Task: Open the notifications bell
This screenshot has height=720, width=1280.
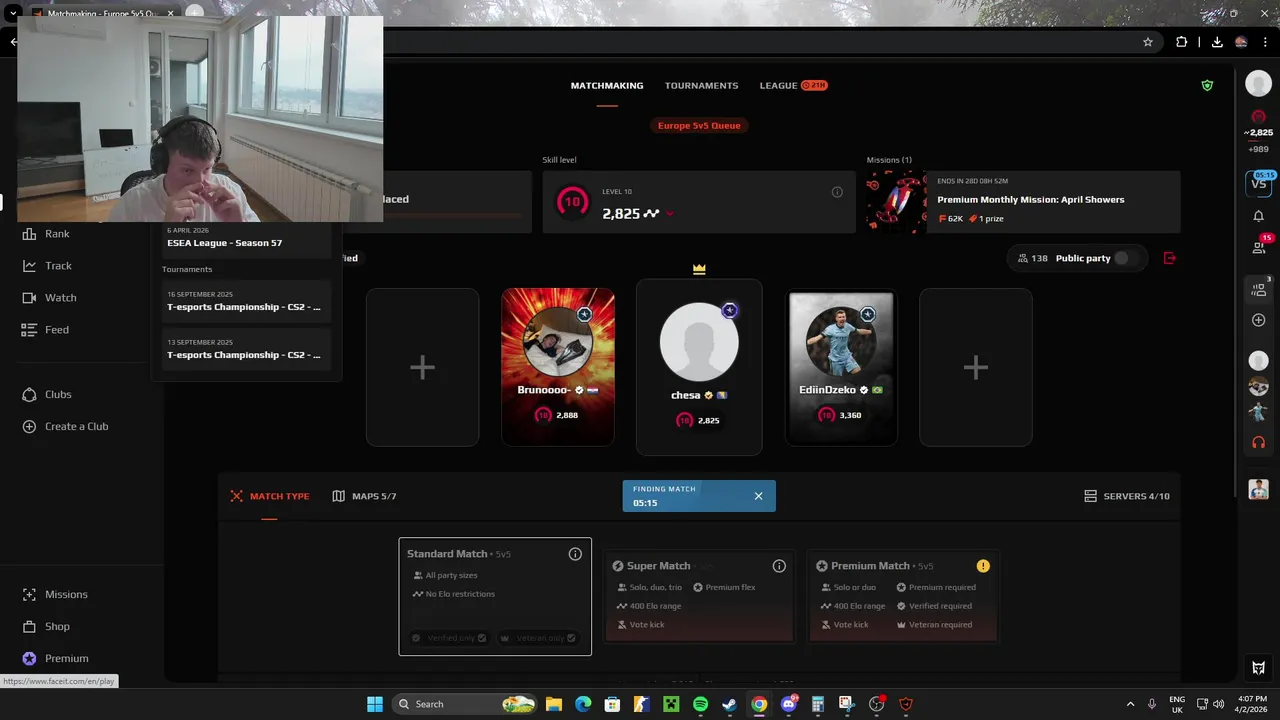Action: [1258, 216]
